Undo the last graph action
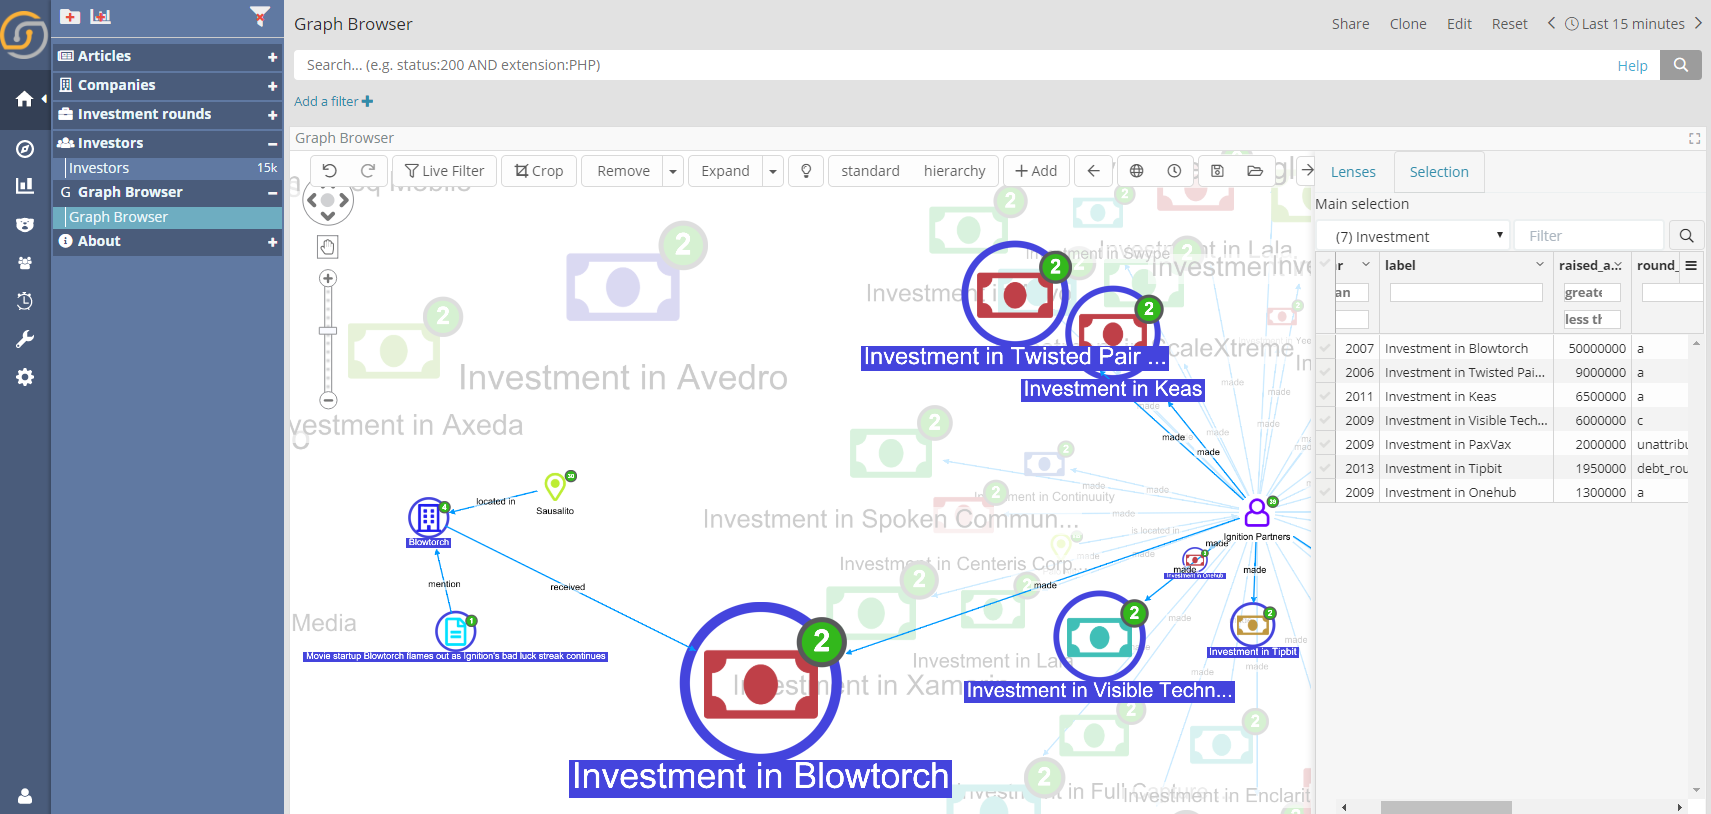 click(x=330, y=171)
